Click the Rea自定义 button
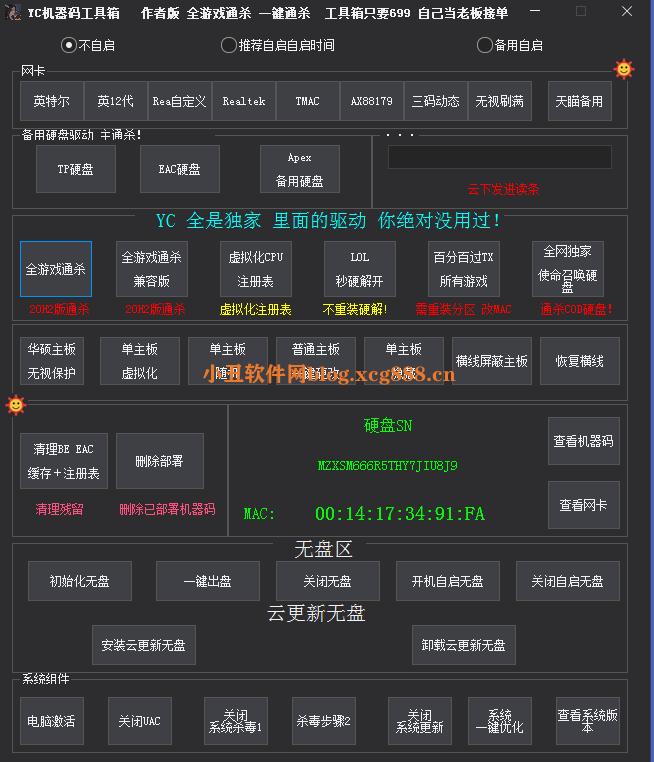 [x=180, y=101]
